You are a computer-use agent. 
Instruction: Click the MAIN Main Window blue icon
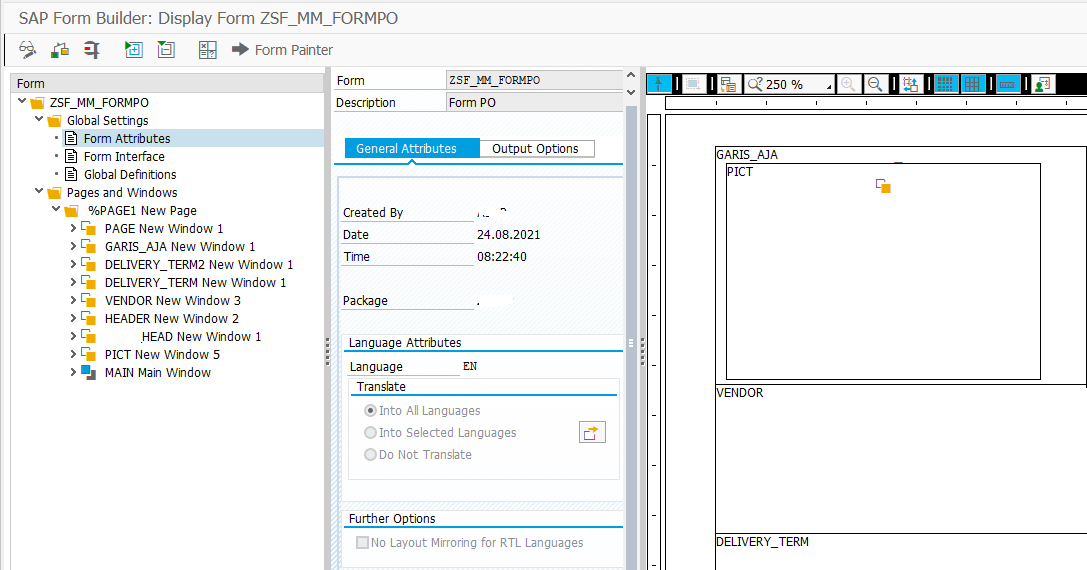89,372
